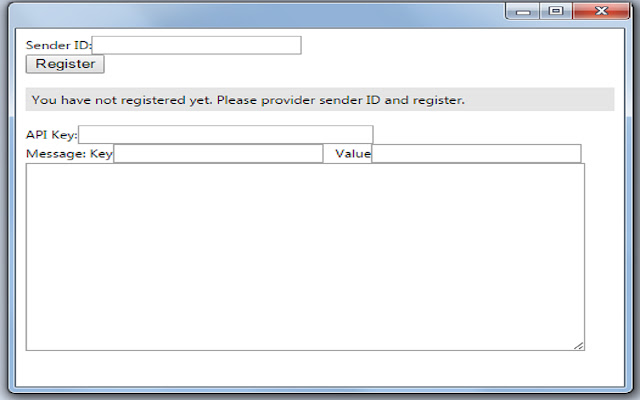Maximize the window using title bar button
Screen dimensions: 640x400
(x=556, y=11)
